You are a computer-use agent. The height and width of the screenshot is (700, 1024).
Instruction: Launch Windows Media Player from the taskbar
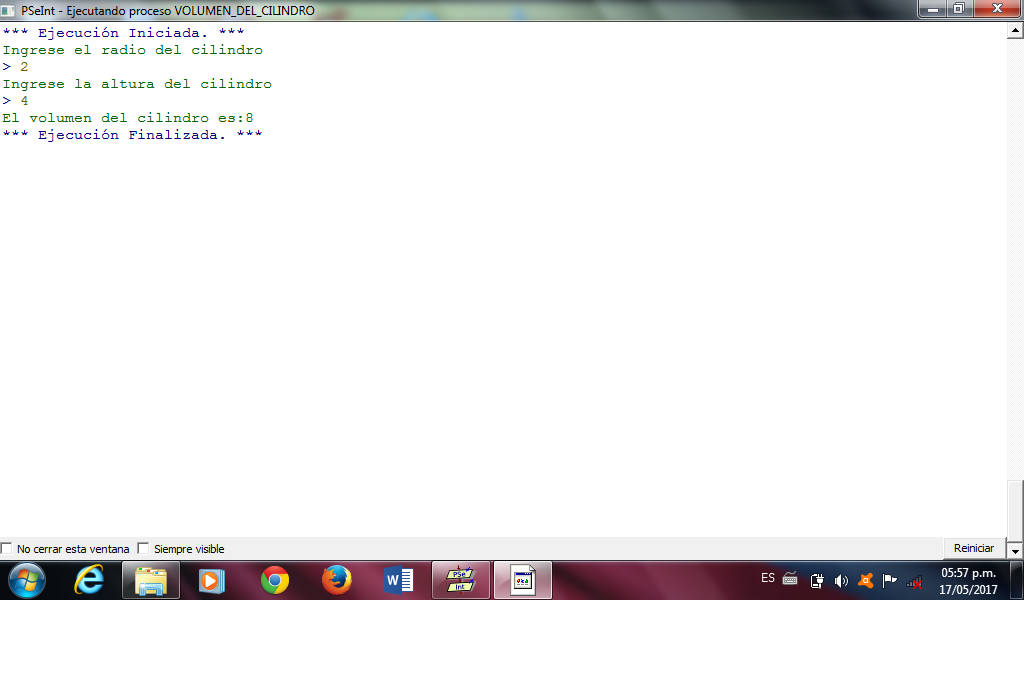point(212,580)
